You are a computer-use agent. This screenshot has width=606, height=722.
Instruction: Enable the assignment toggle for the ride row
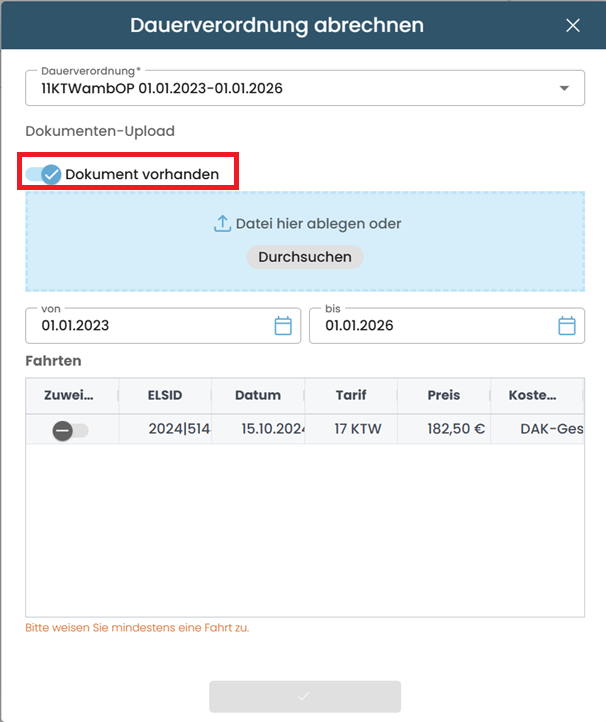(x=70, y=430)
